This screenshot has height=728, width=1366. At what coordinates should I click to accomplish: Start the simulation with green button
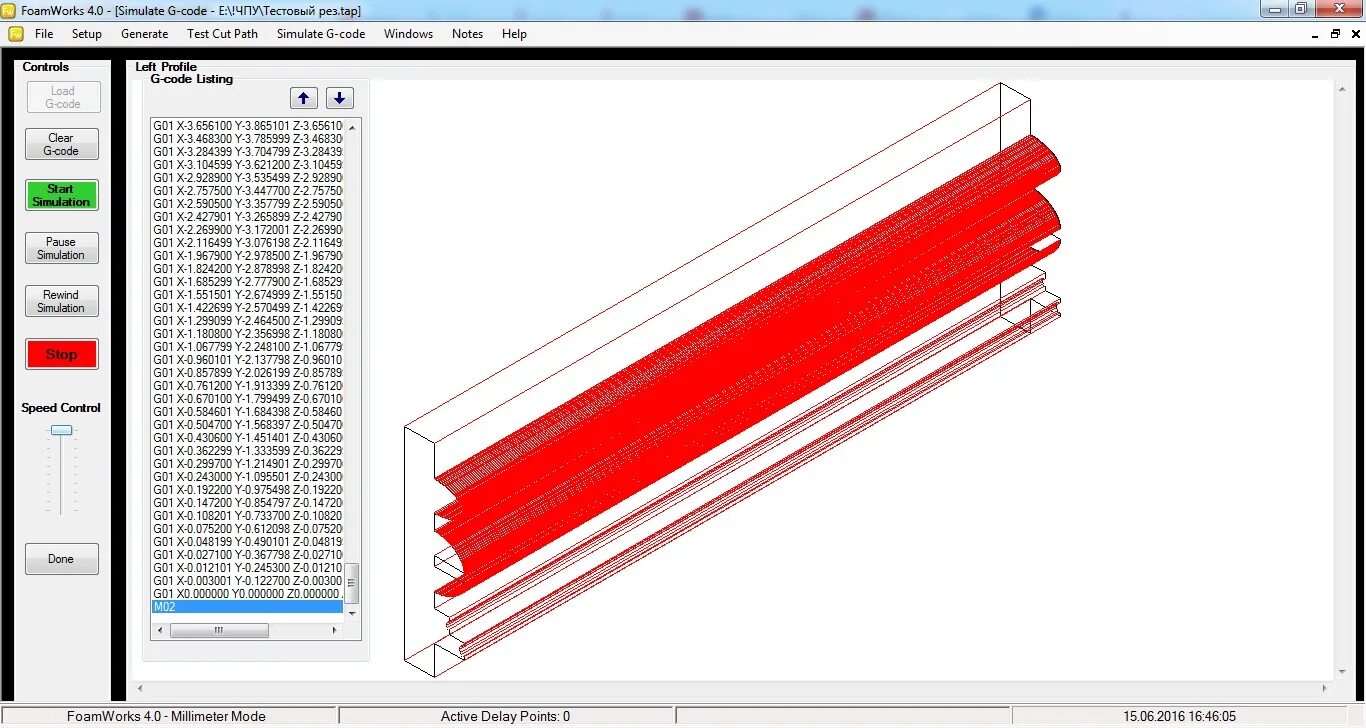coord(62,195)
